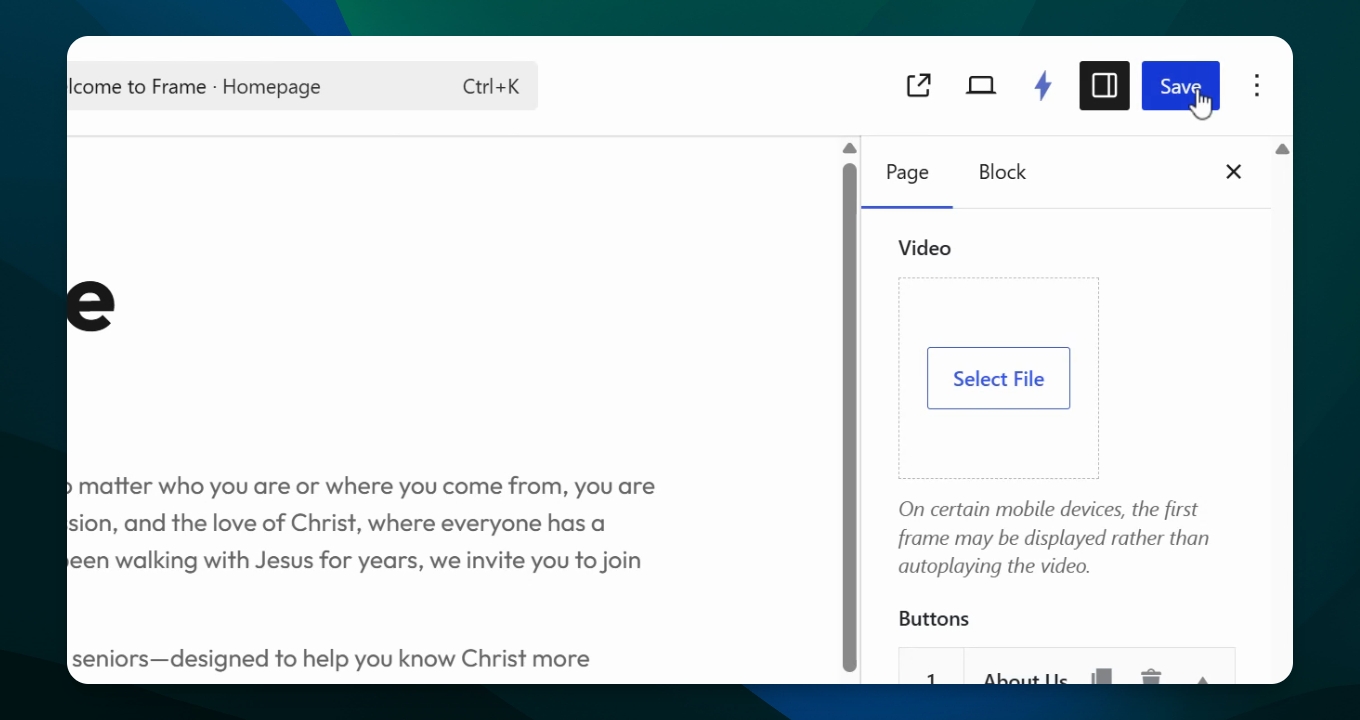
Task: Click the editor canvas vertical scrollbar
Action: click(849, 417)
